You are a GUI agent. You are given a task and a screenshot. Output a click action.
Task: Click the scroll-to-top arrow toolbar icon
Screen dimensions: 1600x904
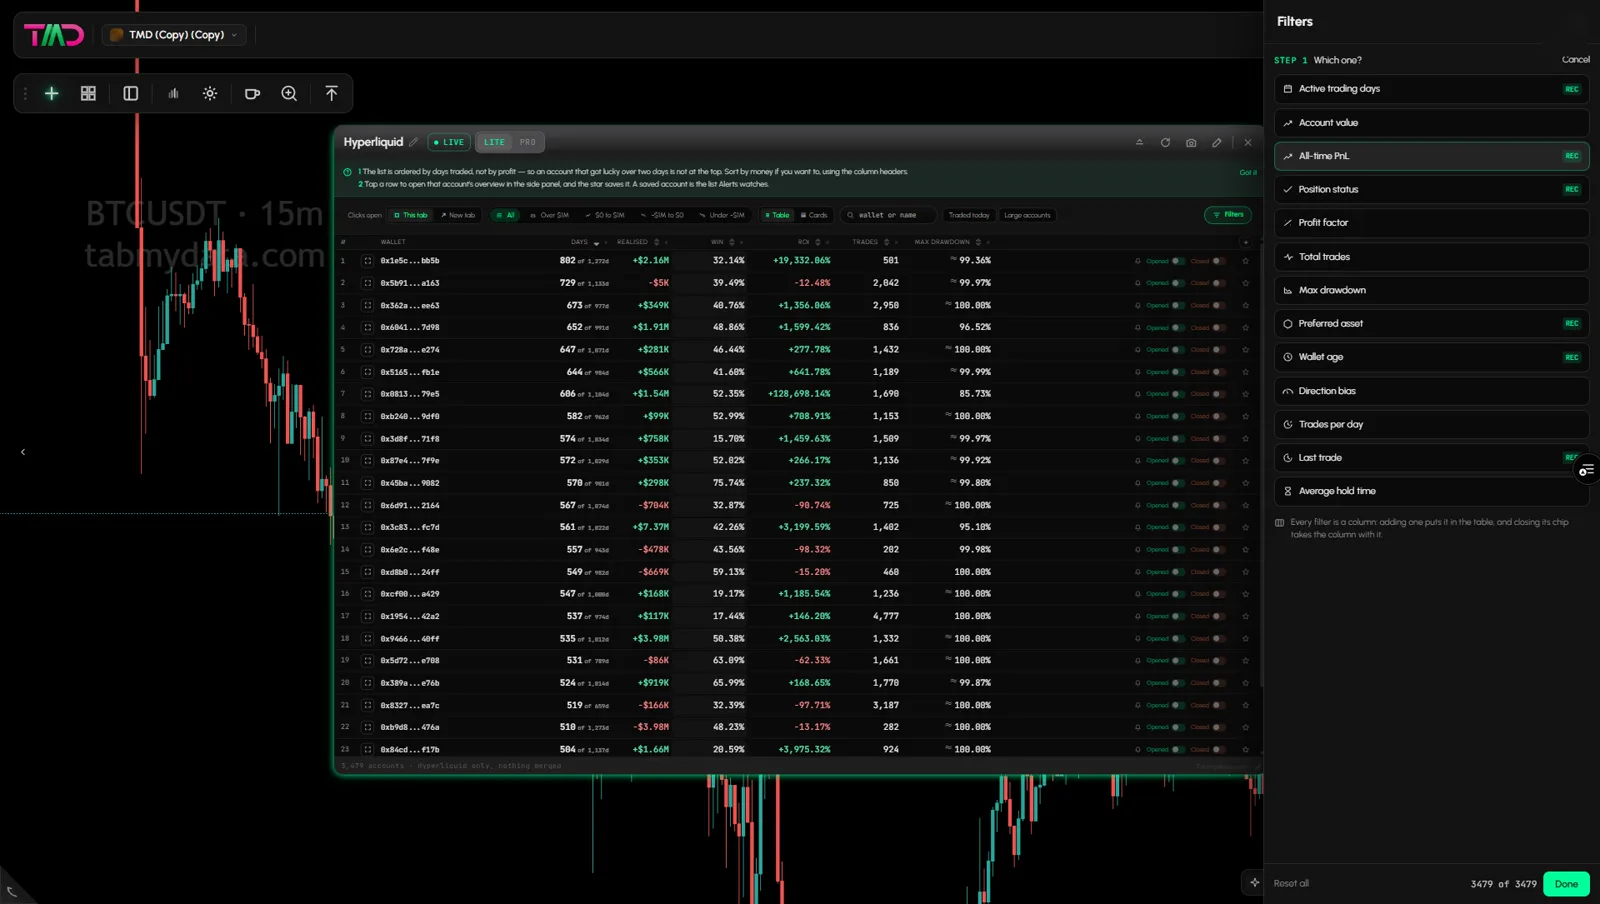331,93
